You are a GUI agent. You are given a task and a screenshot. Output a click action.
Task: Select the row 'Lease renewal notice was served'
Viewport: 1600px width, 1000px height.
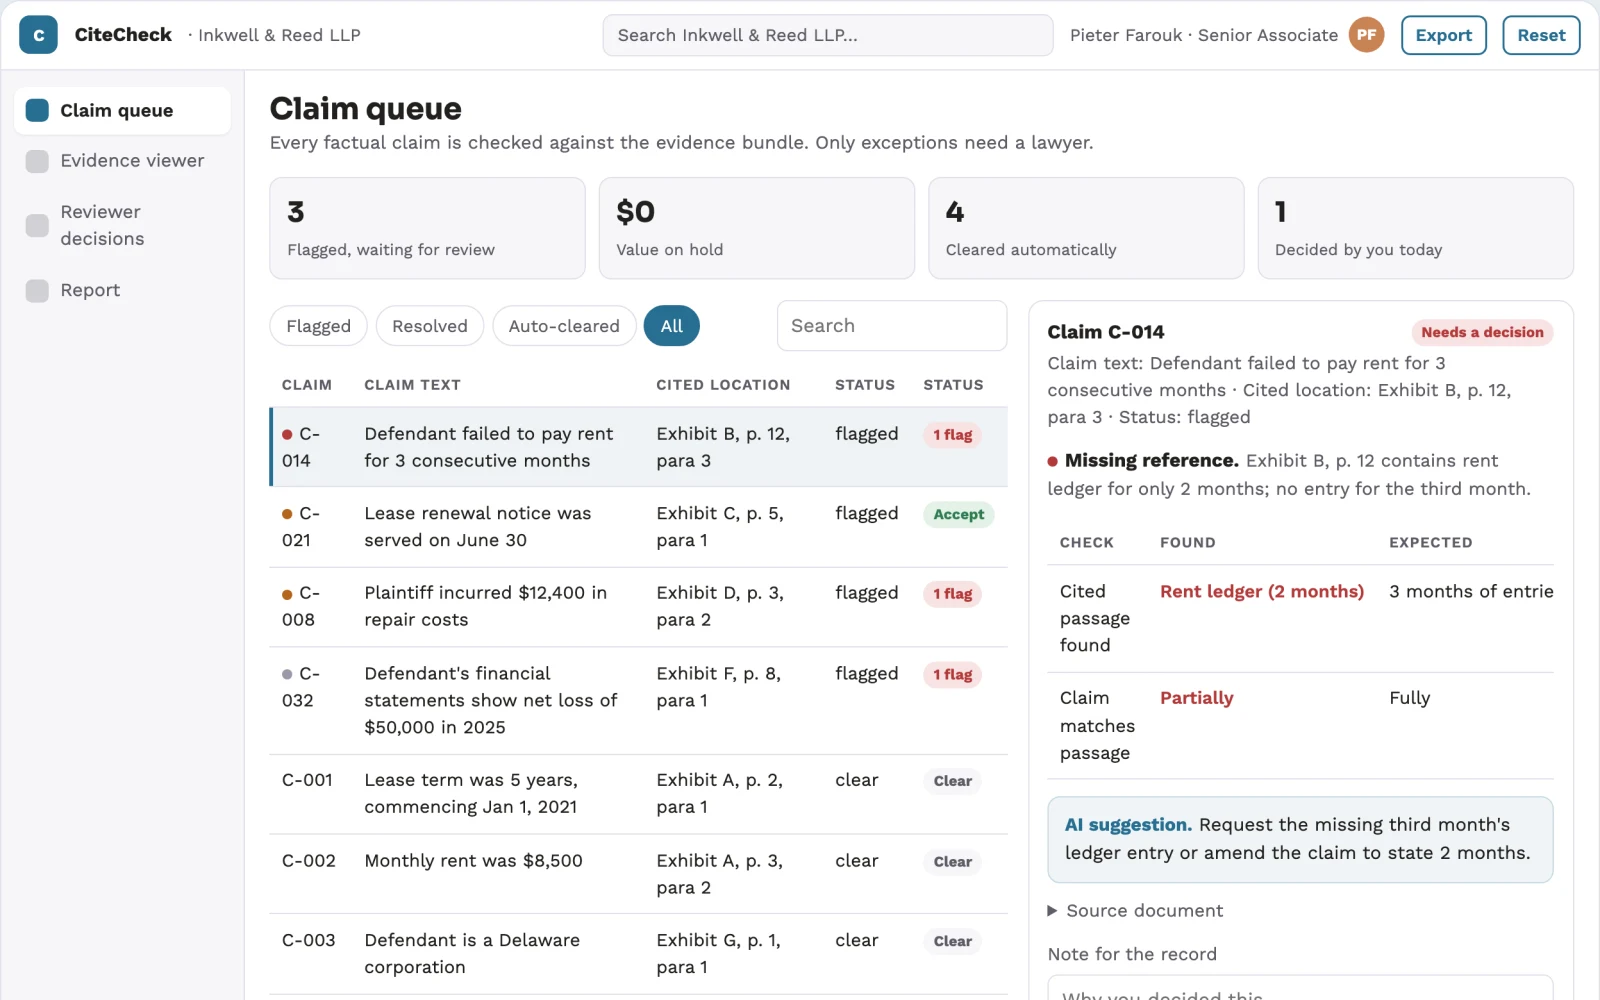click(x=638, y=527)
